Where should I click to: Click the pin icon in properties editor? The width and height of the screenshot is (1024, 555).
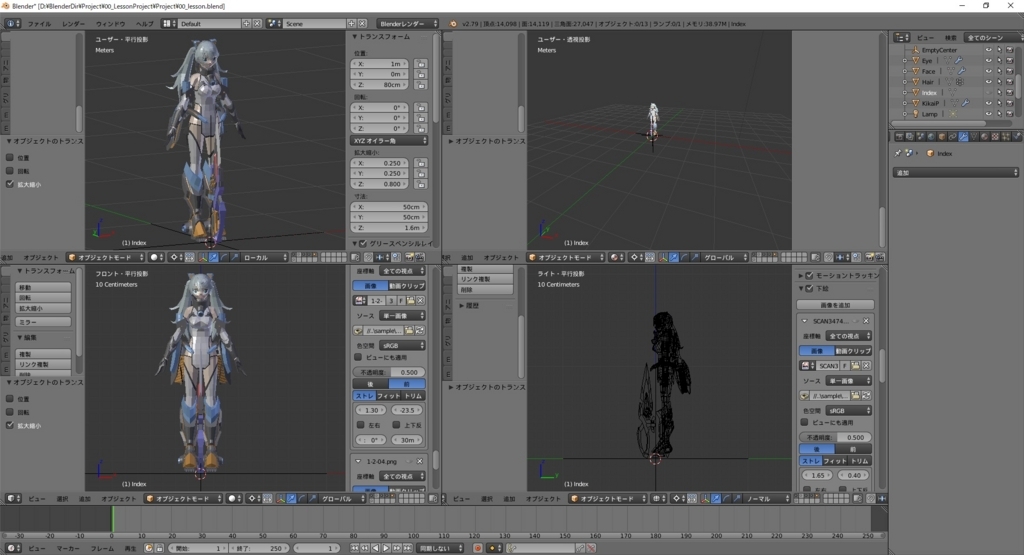(x=897, y=153)
